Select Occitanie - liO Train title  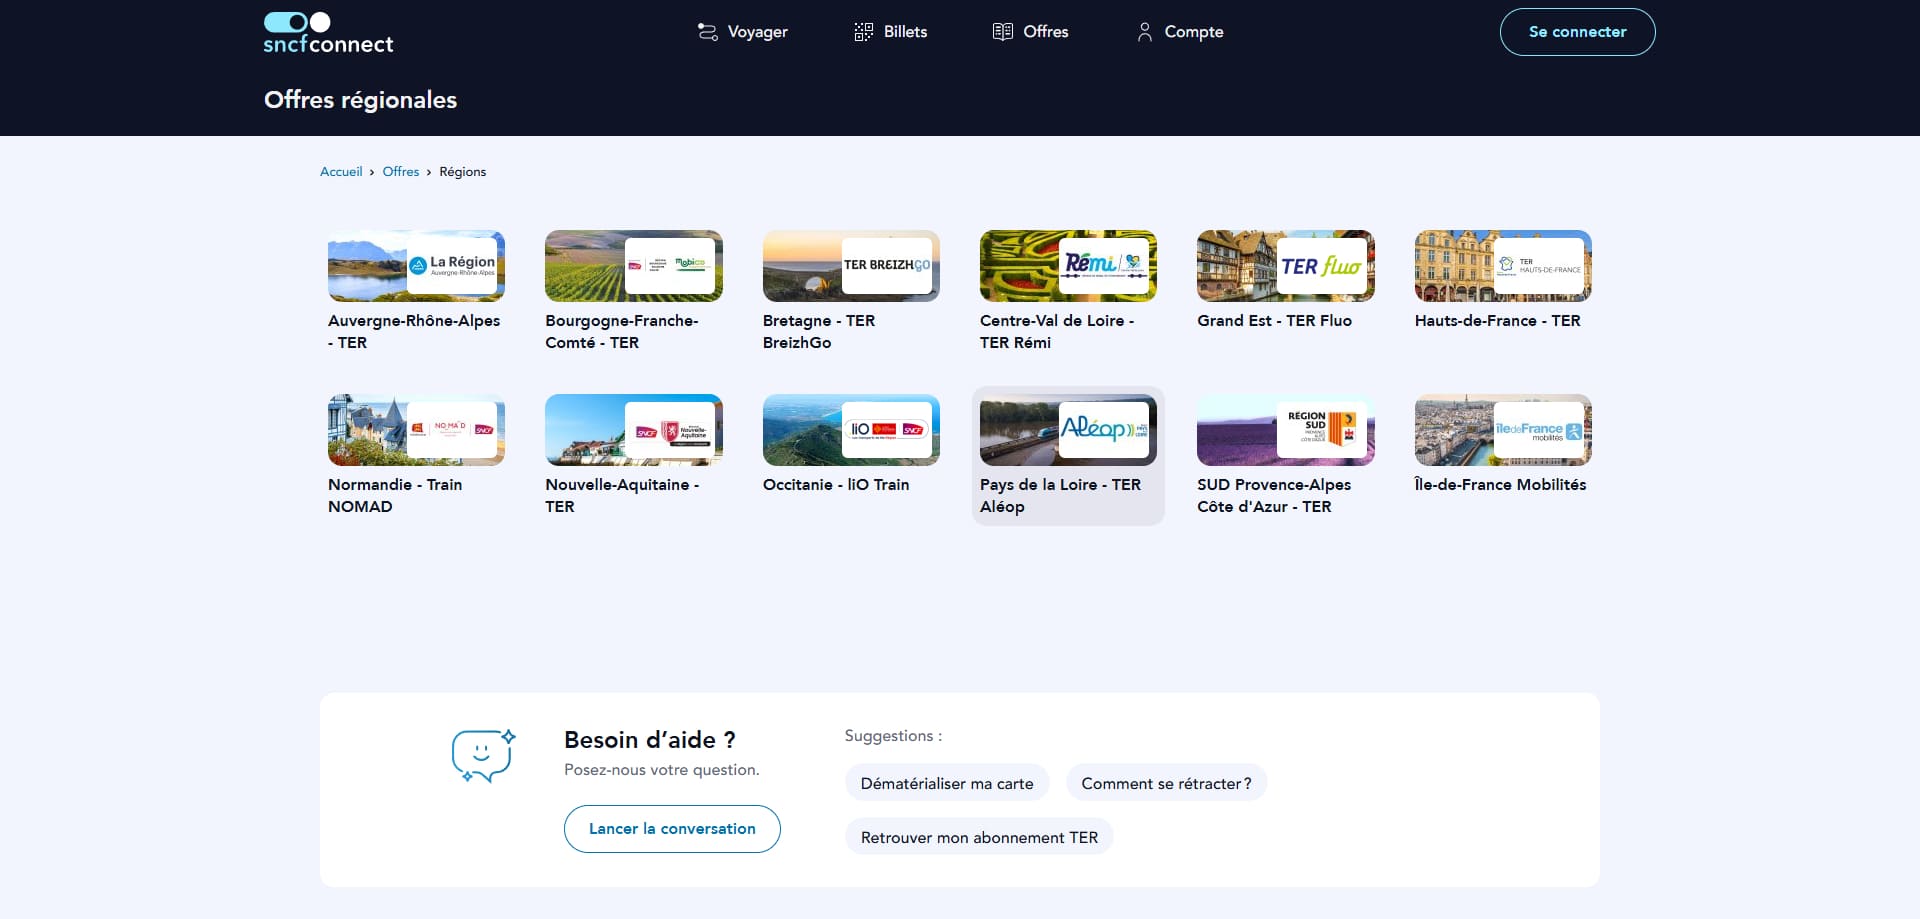click(836, 485)
